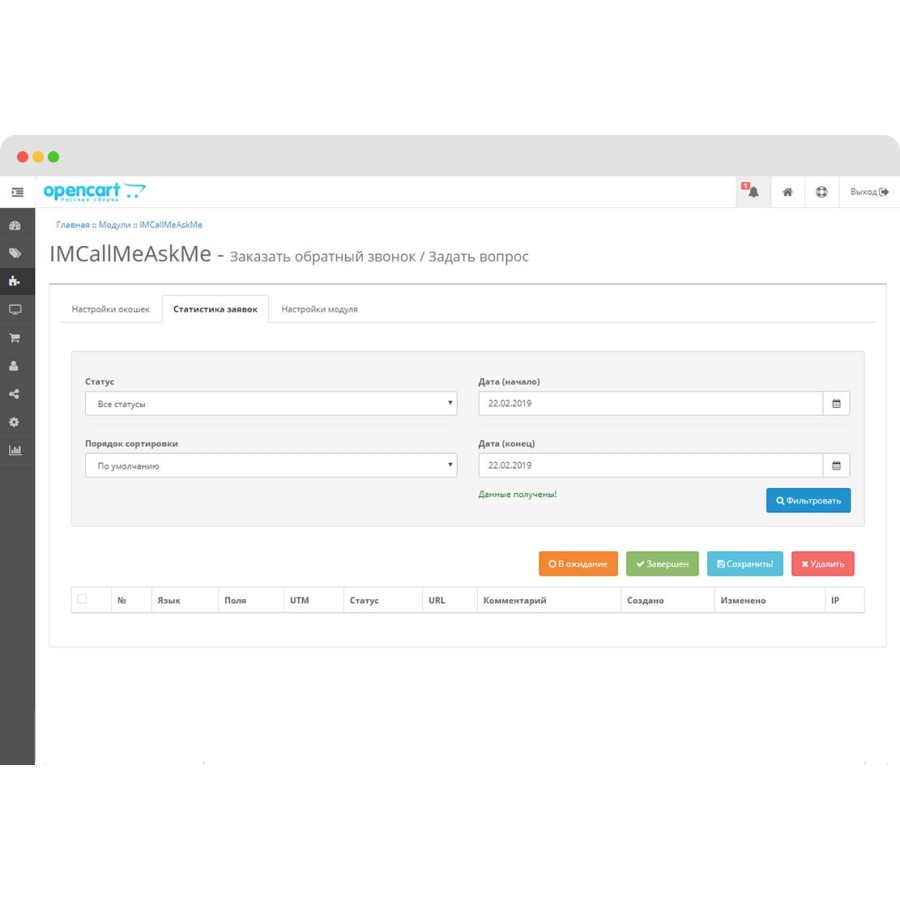The width and height of the screenshot is (900, 900).
Task: Open the System gear sidebar icon
Action: click(15, 422)
